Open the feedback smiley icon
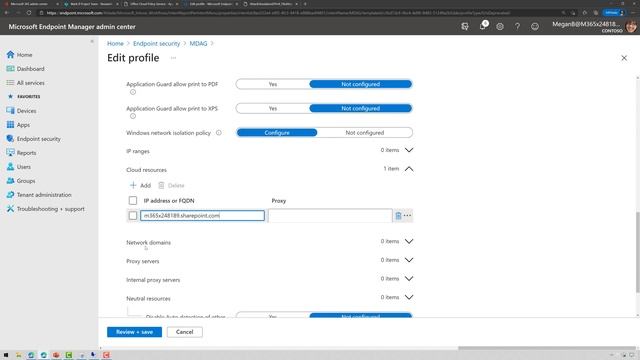Screen dimensions: 640x360 coord(535,27)
